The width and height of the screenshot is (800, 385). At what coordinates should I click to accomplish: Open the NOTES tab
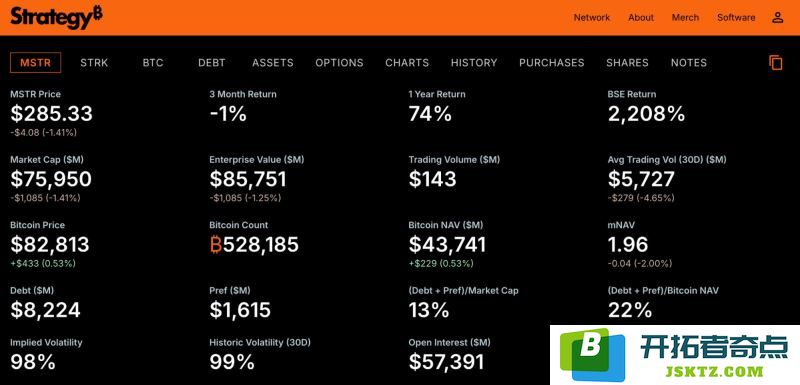pyautogui.click(x=689, y=63)
